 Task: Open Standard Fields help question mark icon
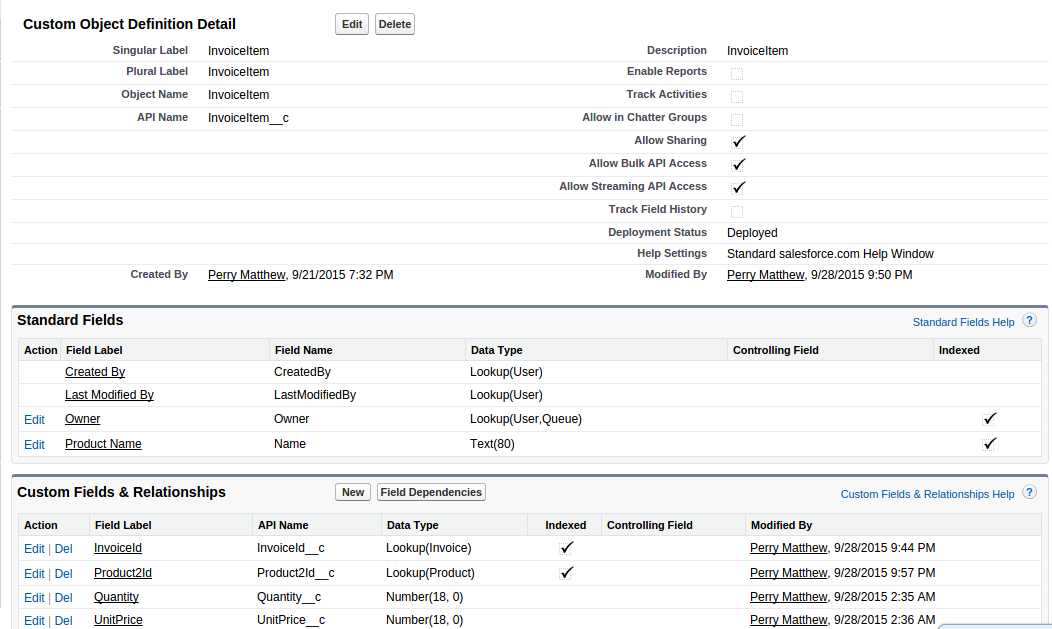(1029, 321)
